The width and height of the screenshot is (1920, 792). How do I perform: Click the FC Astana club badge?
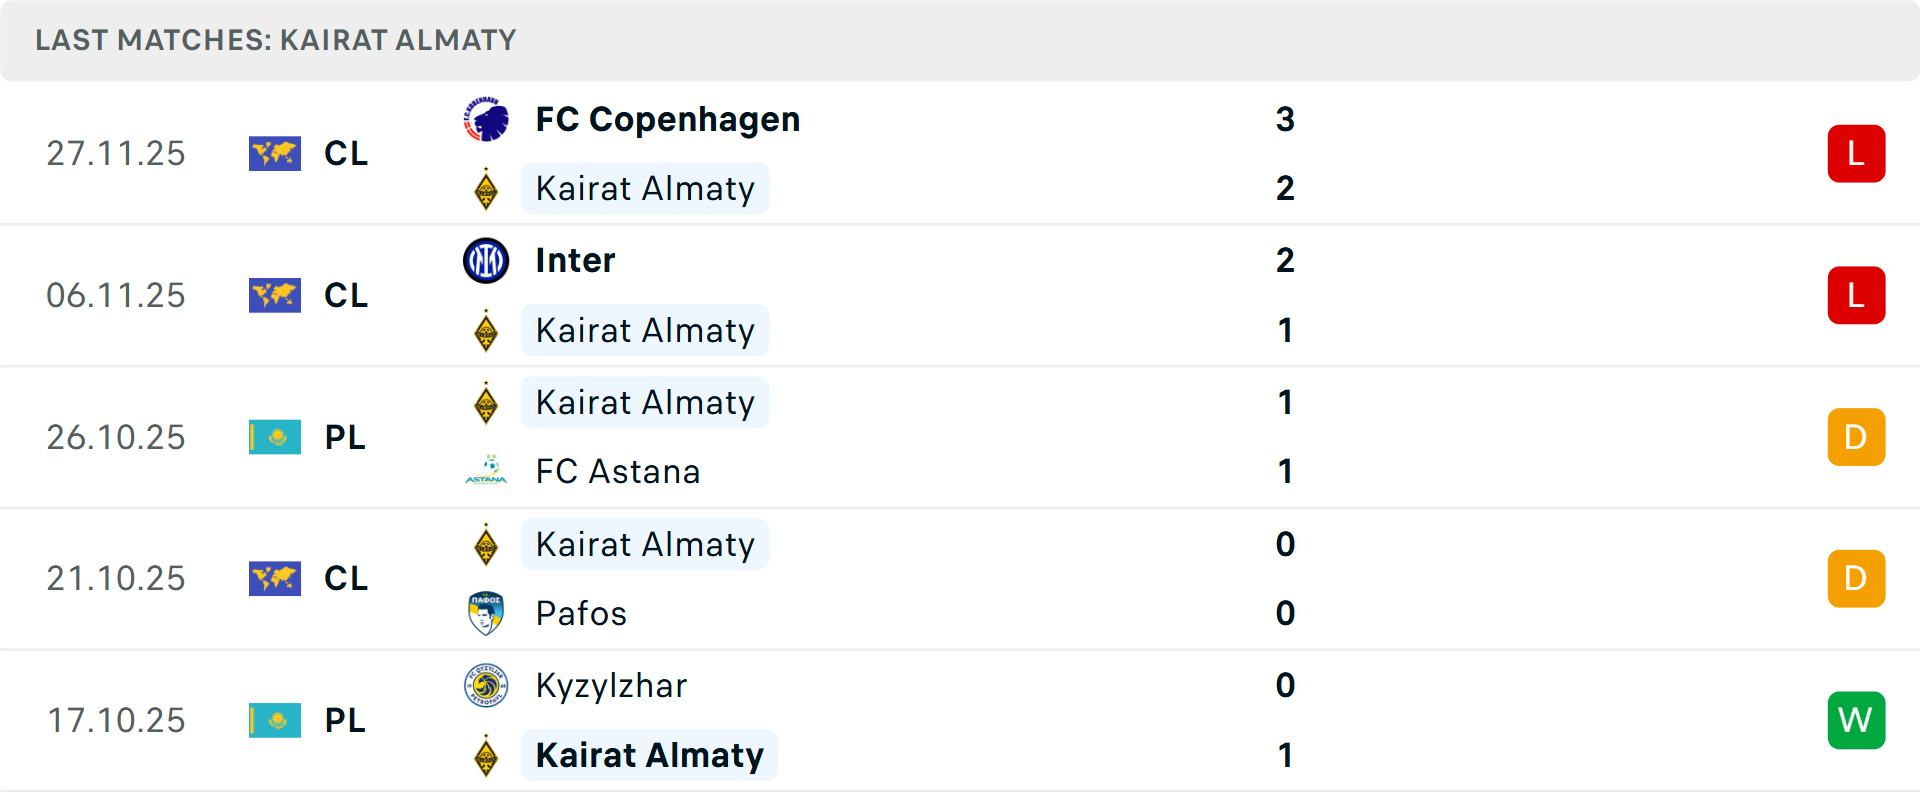point(487,470)
